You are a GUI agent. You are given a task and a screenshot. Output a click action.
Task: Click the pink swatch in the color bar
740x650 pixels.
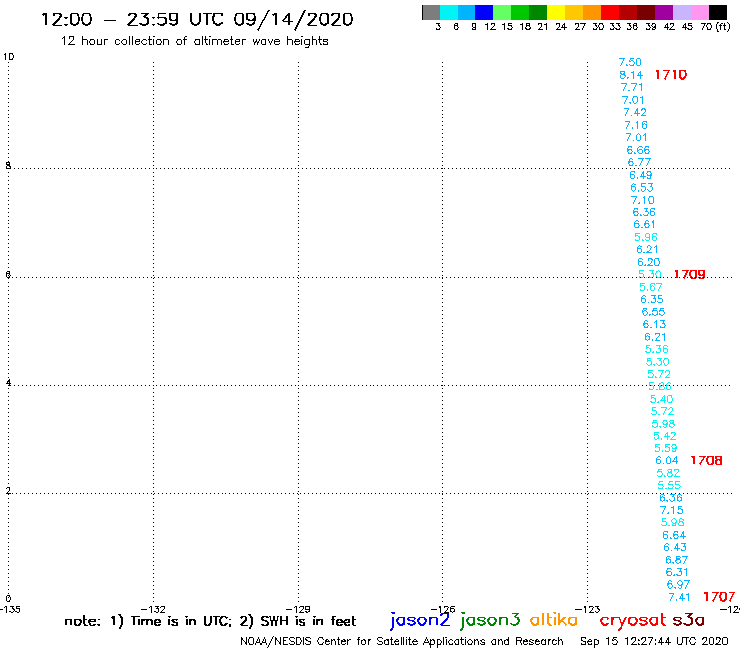699,12
